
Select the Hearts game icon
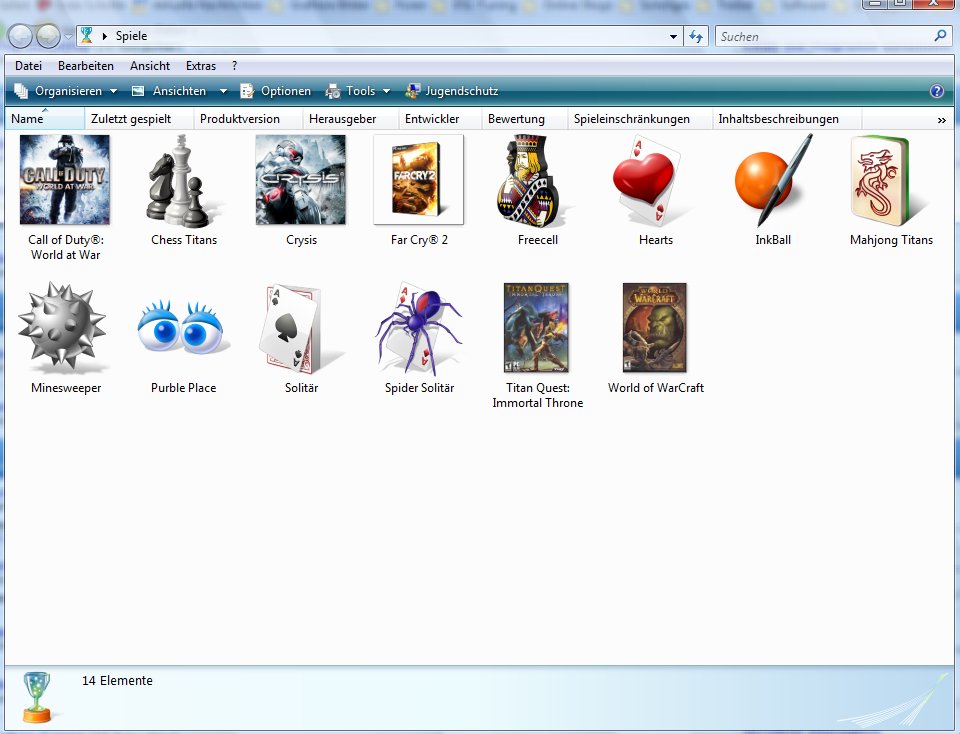click(x=649, y=181)
